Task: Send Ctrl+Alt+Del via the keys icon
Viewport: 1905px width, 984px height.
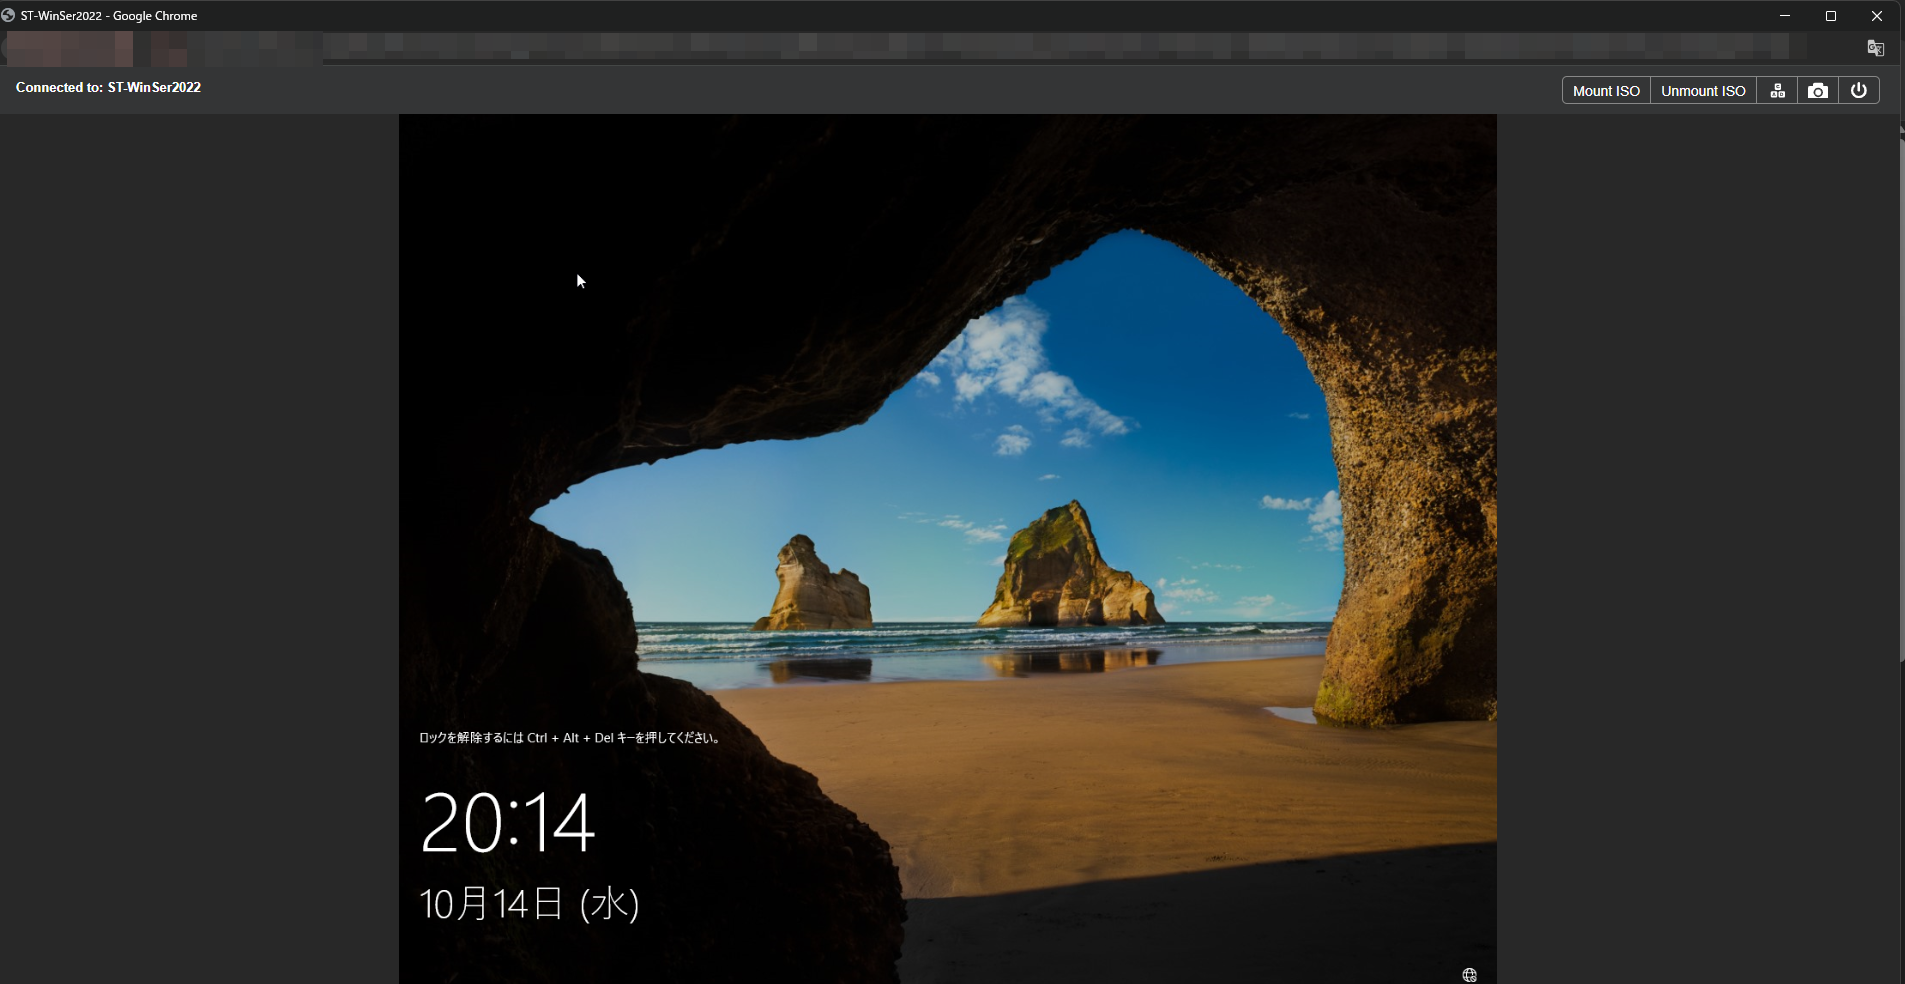Action: (x=1777, y=90)
